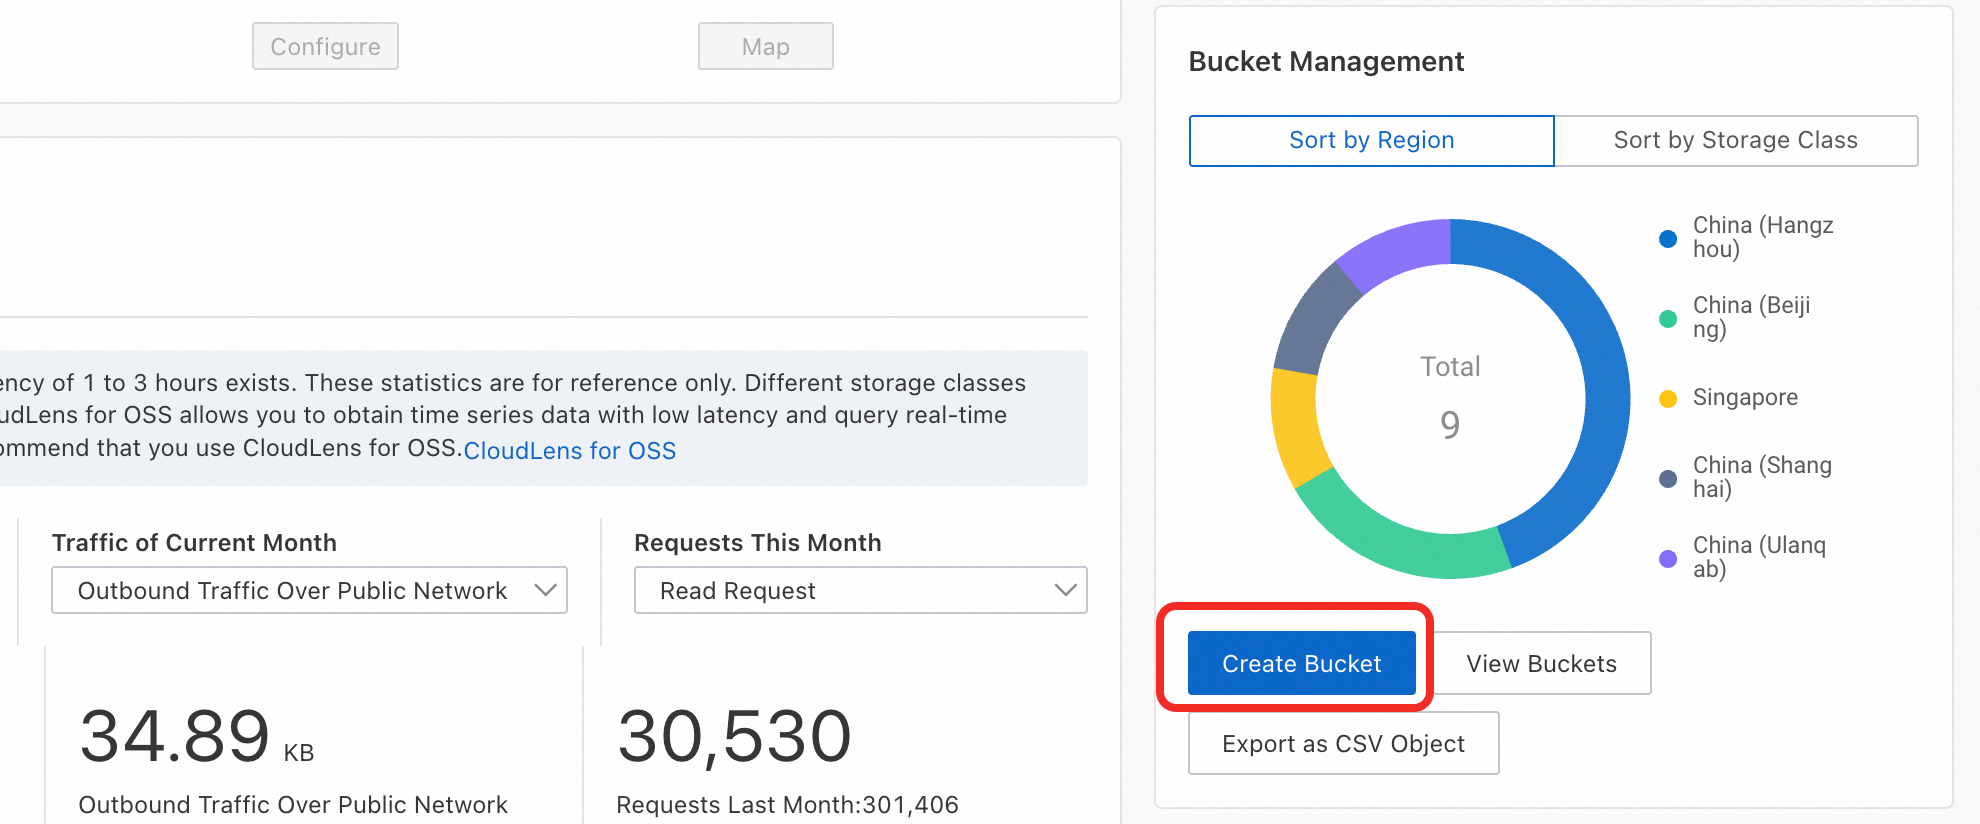
Task: Toggle China (Shanghai) gray legend dot
Action: [x=1668, y=479]
